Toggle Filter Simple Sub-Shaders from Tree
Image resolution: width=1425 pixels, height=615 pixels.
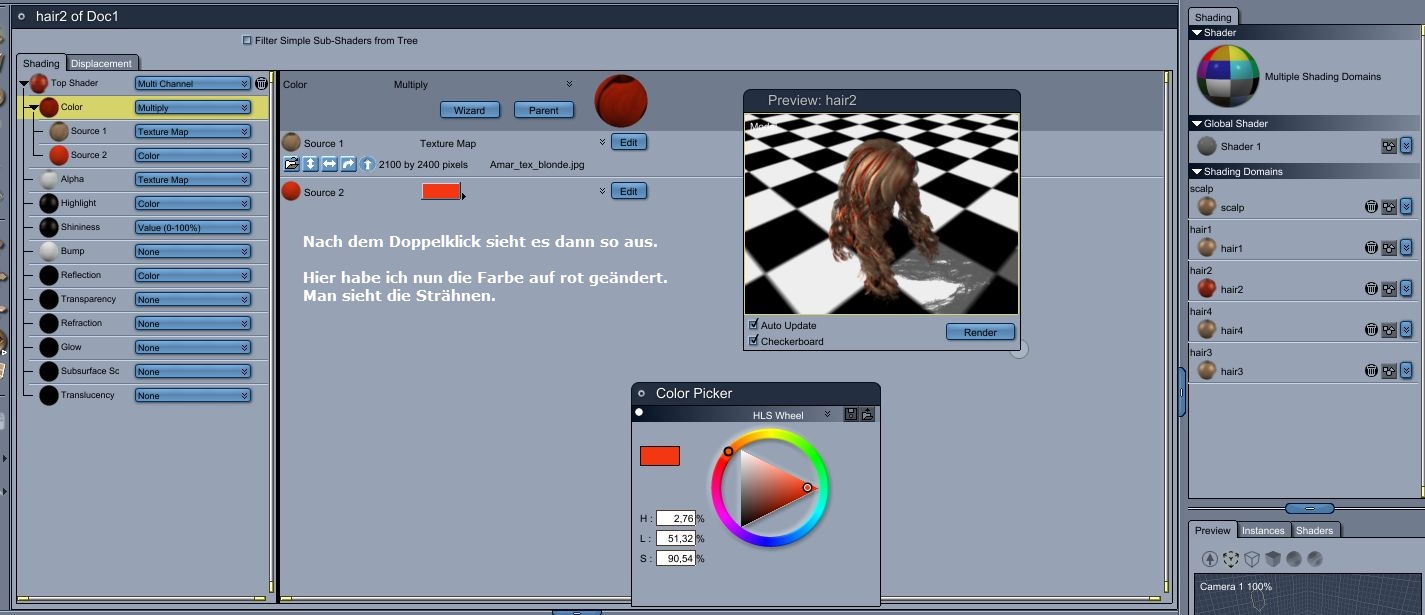(247, 41)
